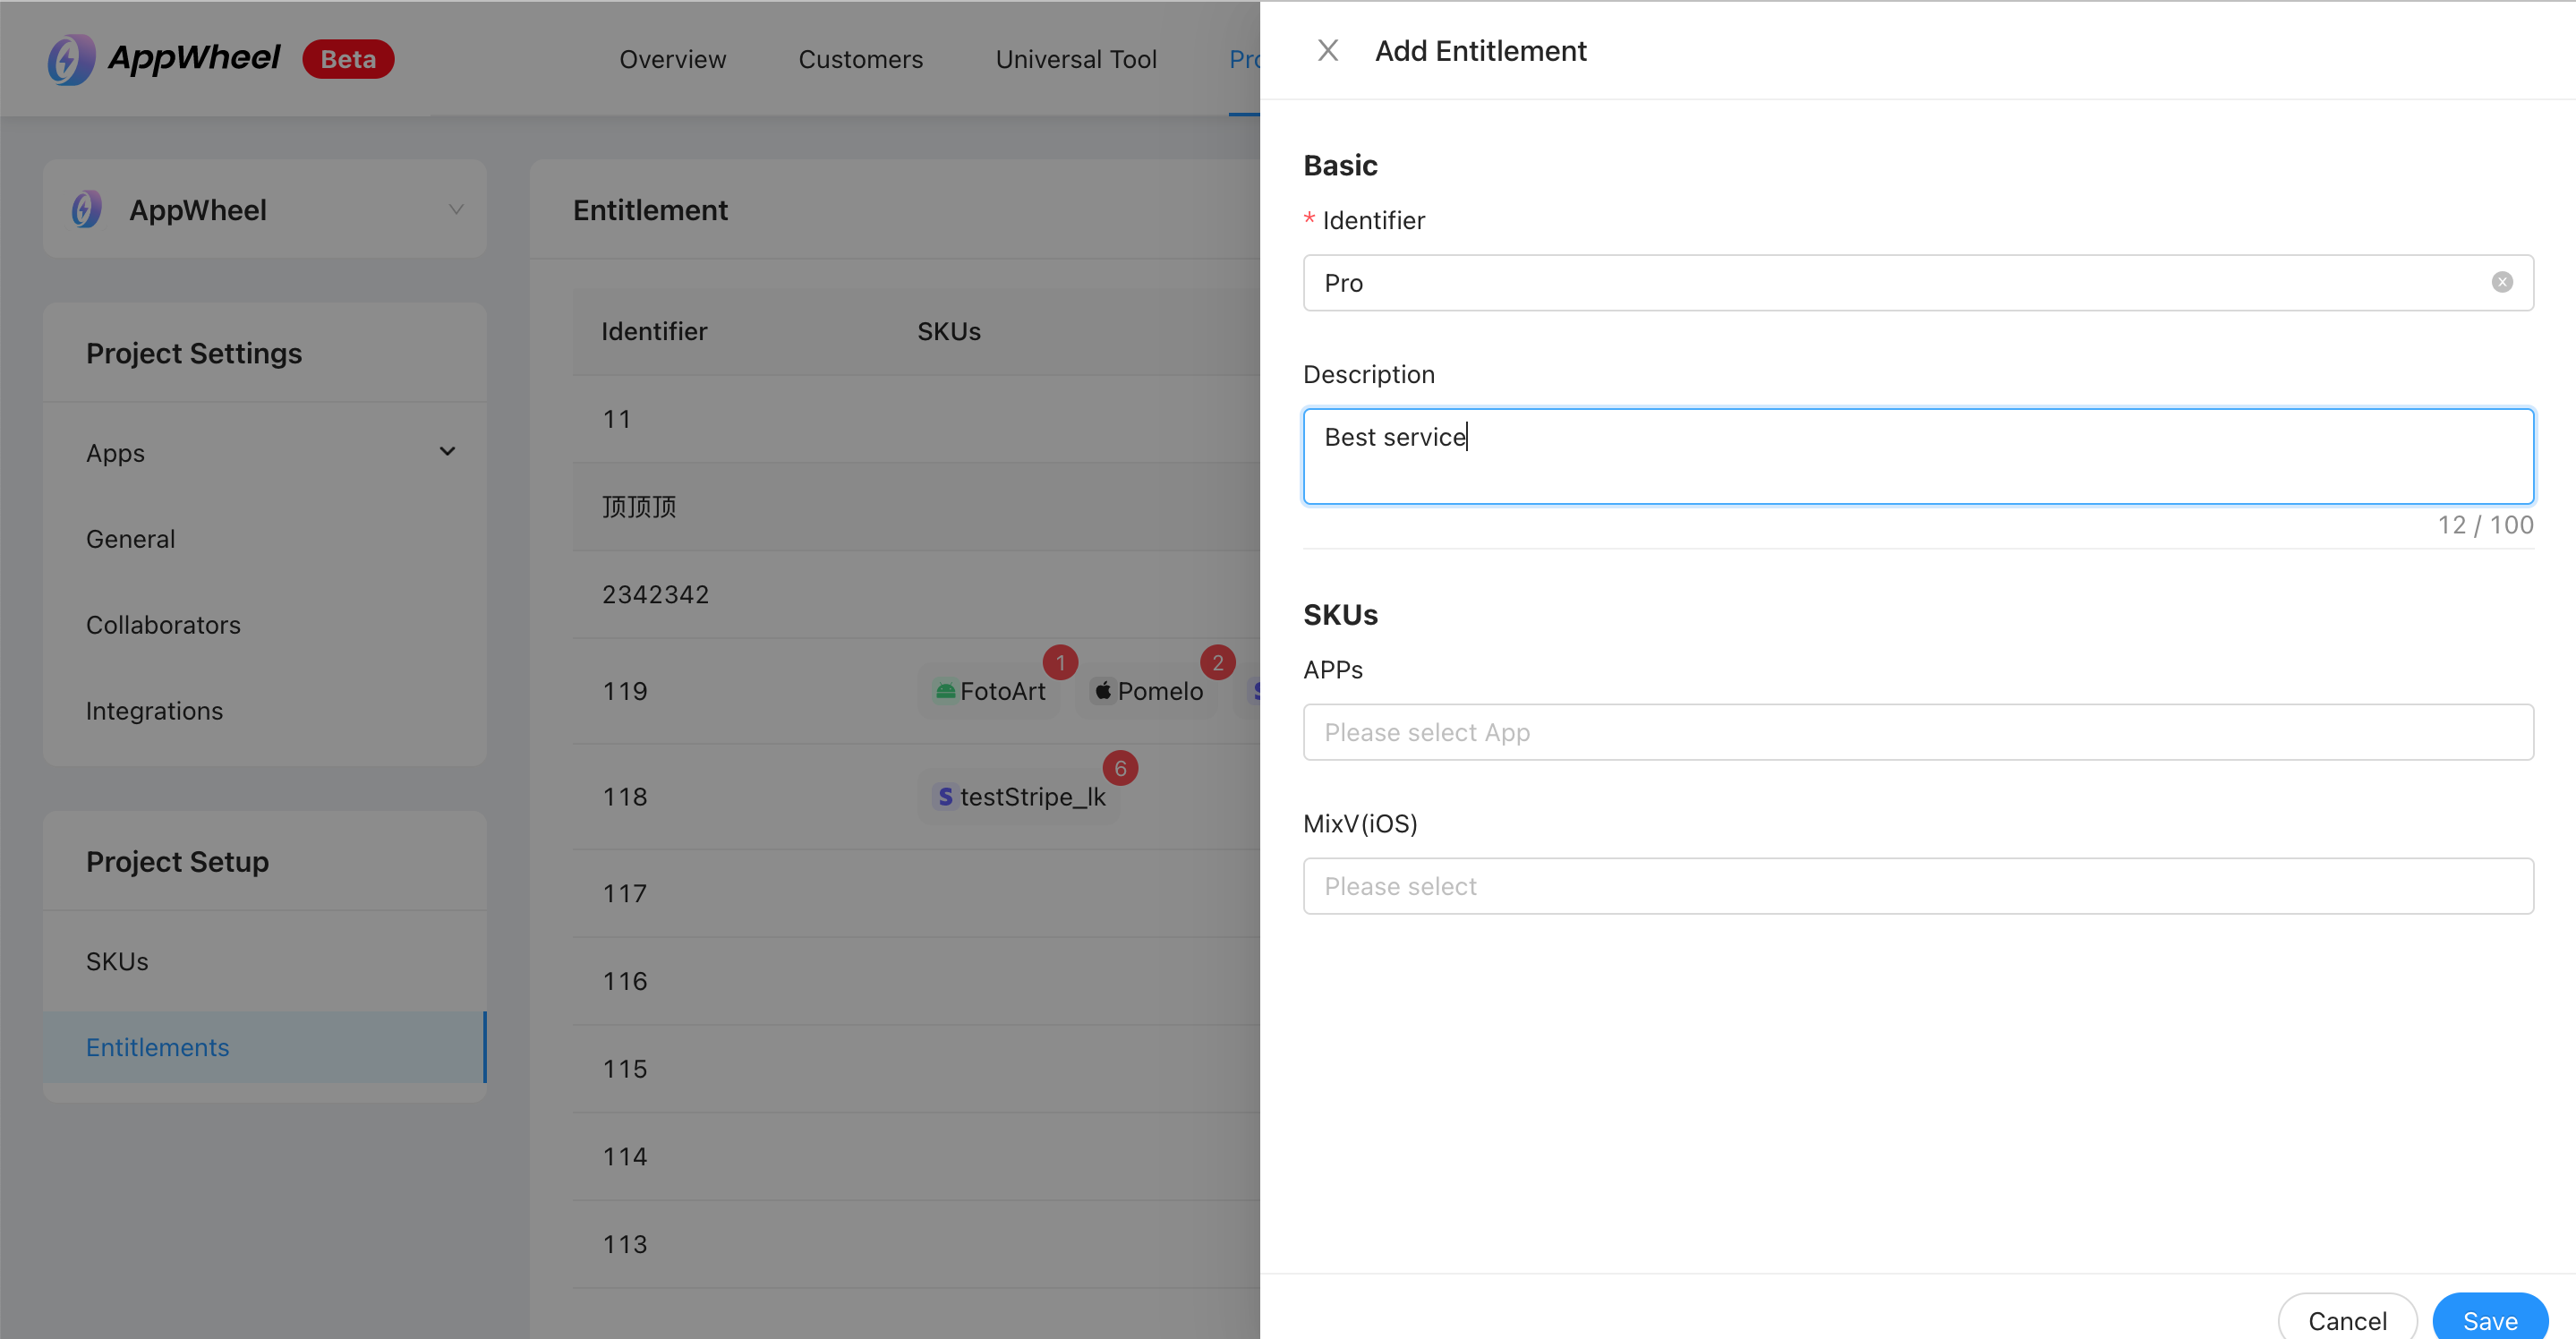Click into the Description text area

pos(1917,456)
